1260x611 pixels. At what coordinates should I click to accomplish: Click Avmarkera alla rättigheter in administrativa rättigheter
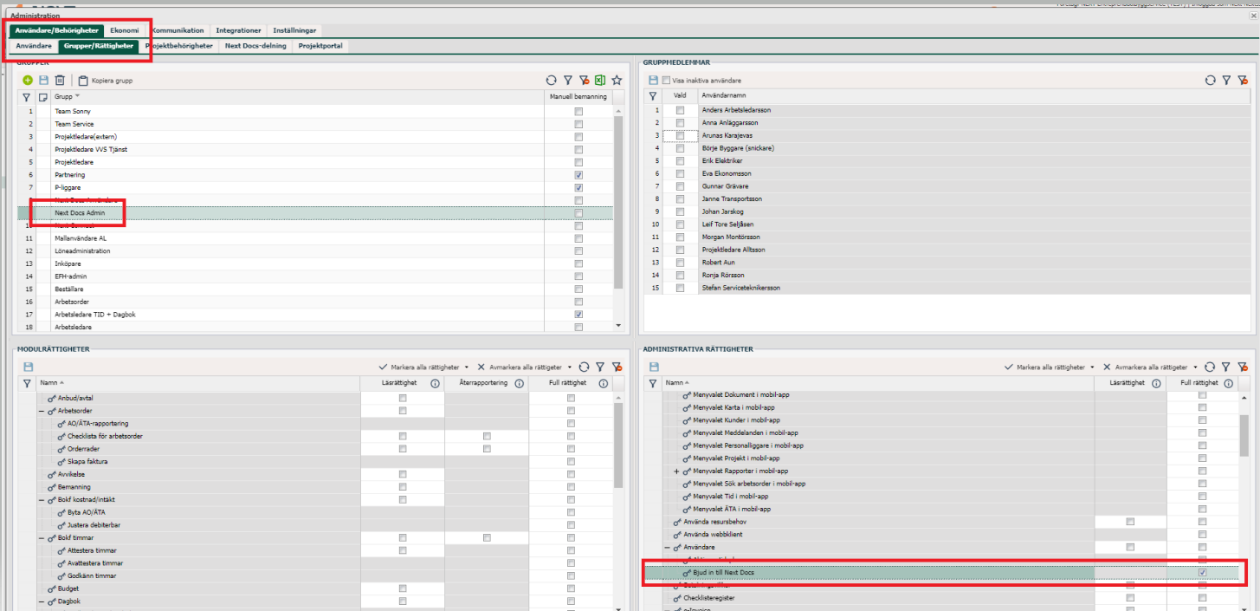1149,367
